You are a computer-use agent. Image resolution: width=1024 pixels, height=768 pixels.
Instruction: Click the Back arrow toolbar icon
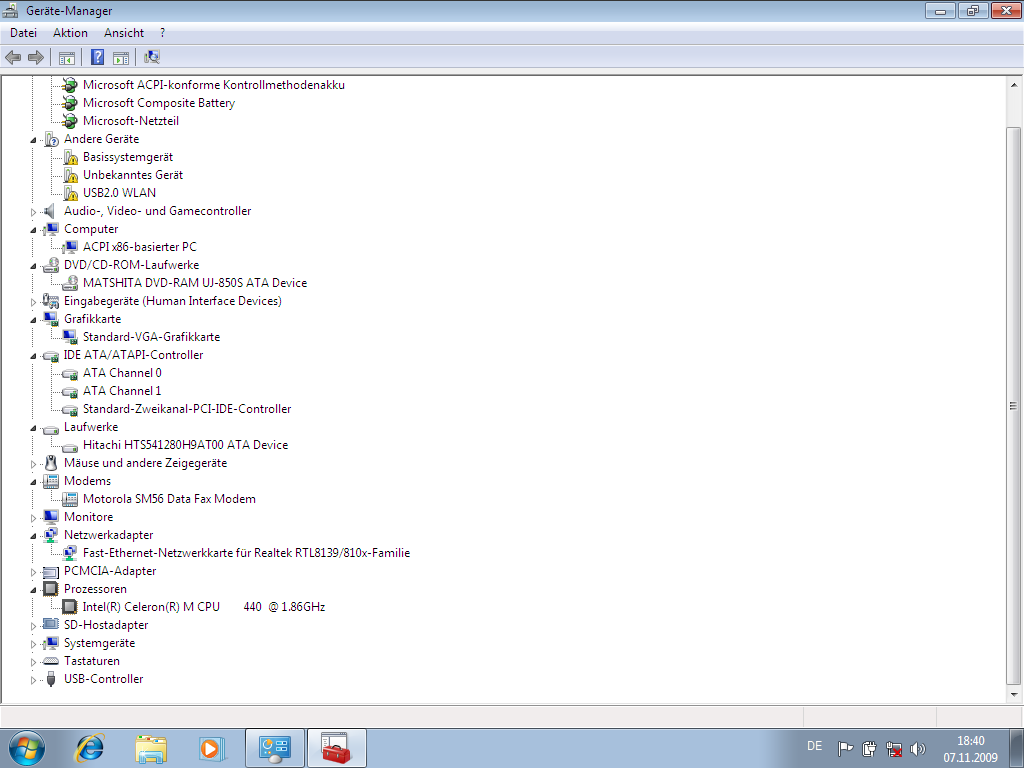13,57
